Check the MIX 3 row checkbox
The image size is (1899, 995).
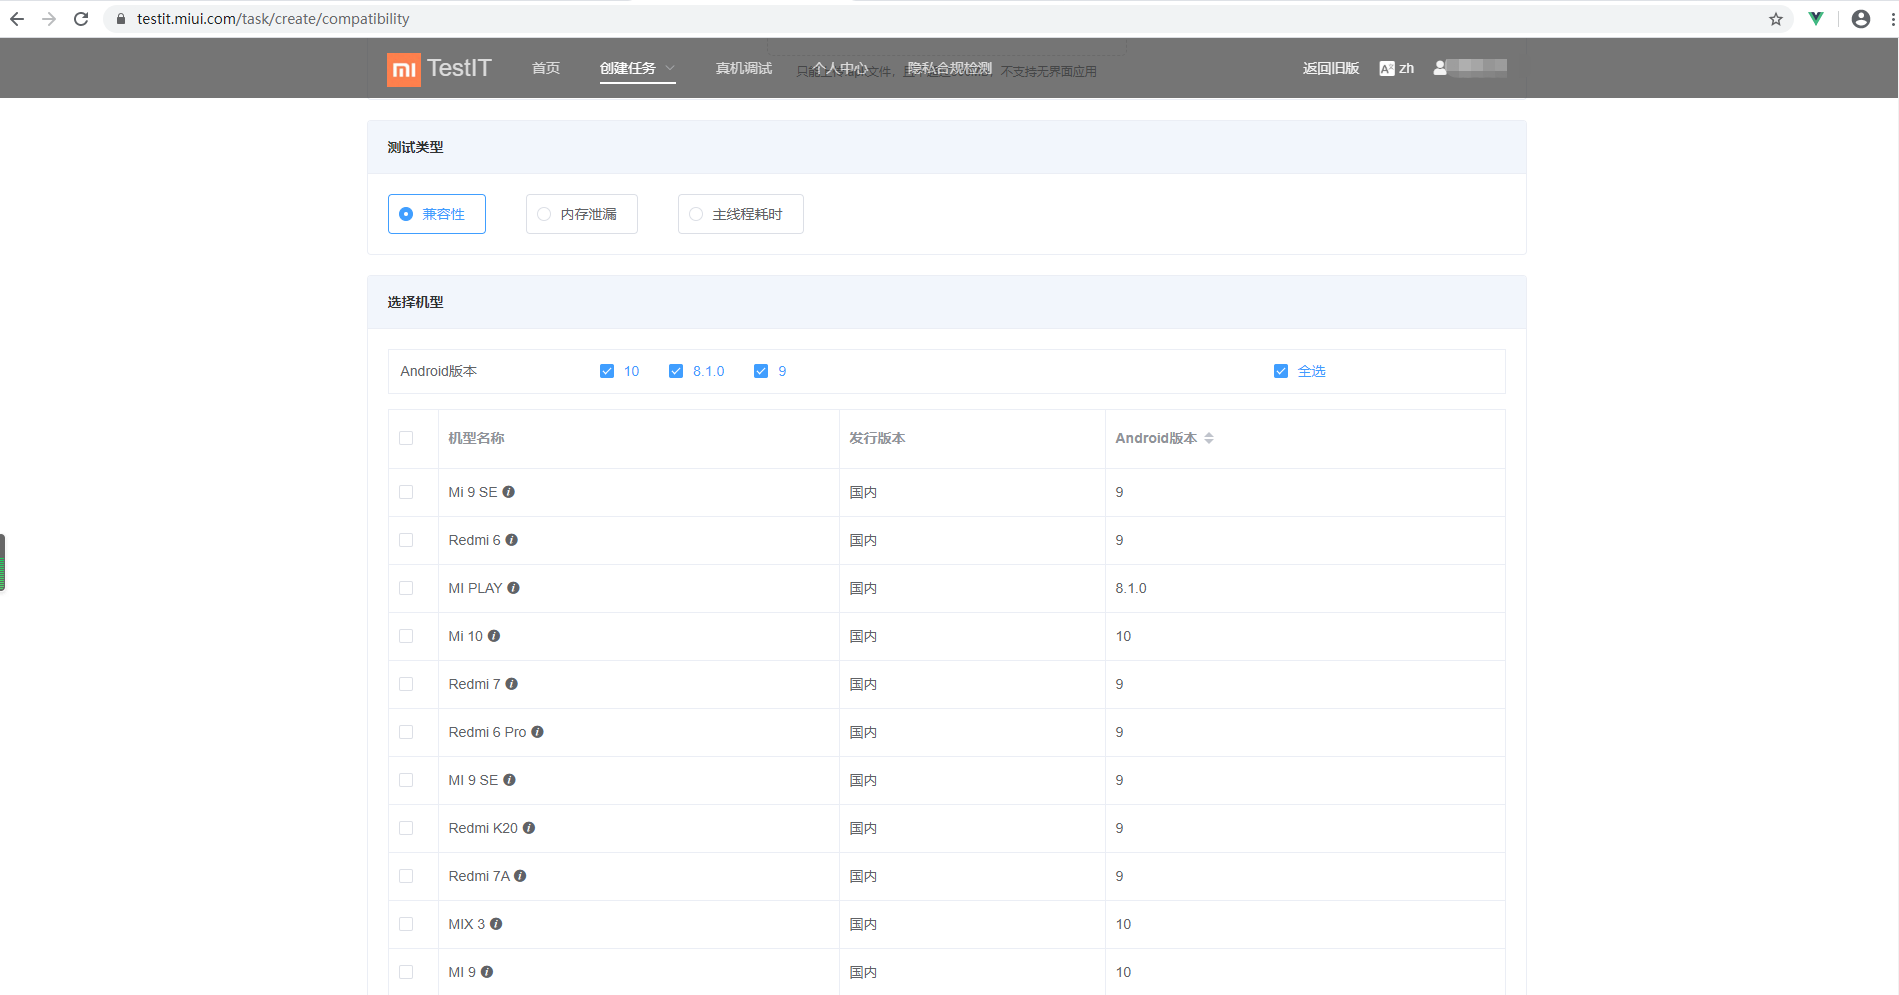(406, 924)
